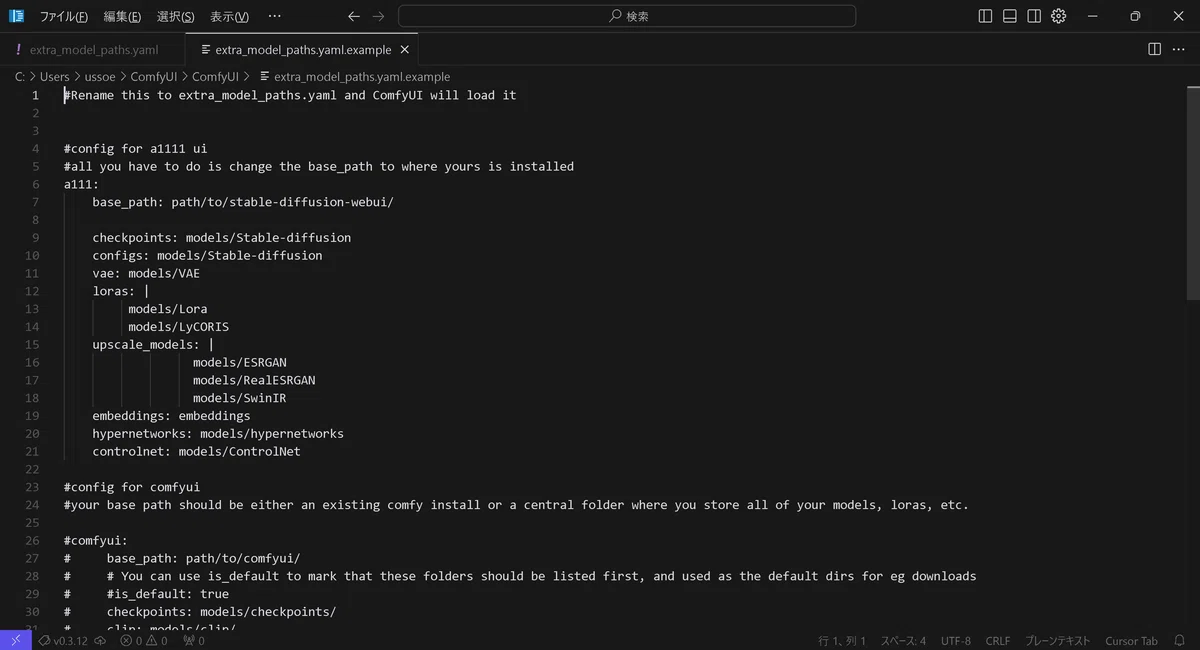Click the 'vae: models/VAE' line

pyautogui.click(x=146, y=273)
